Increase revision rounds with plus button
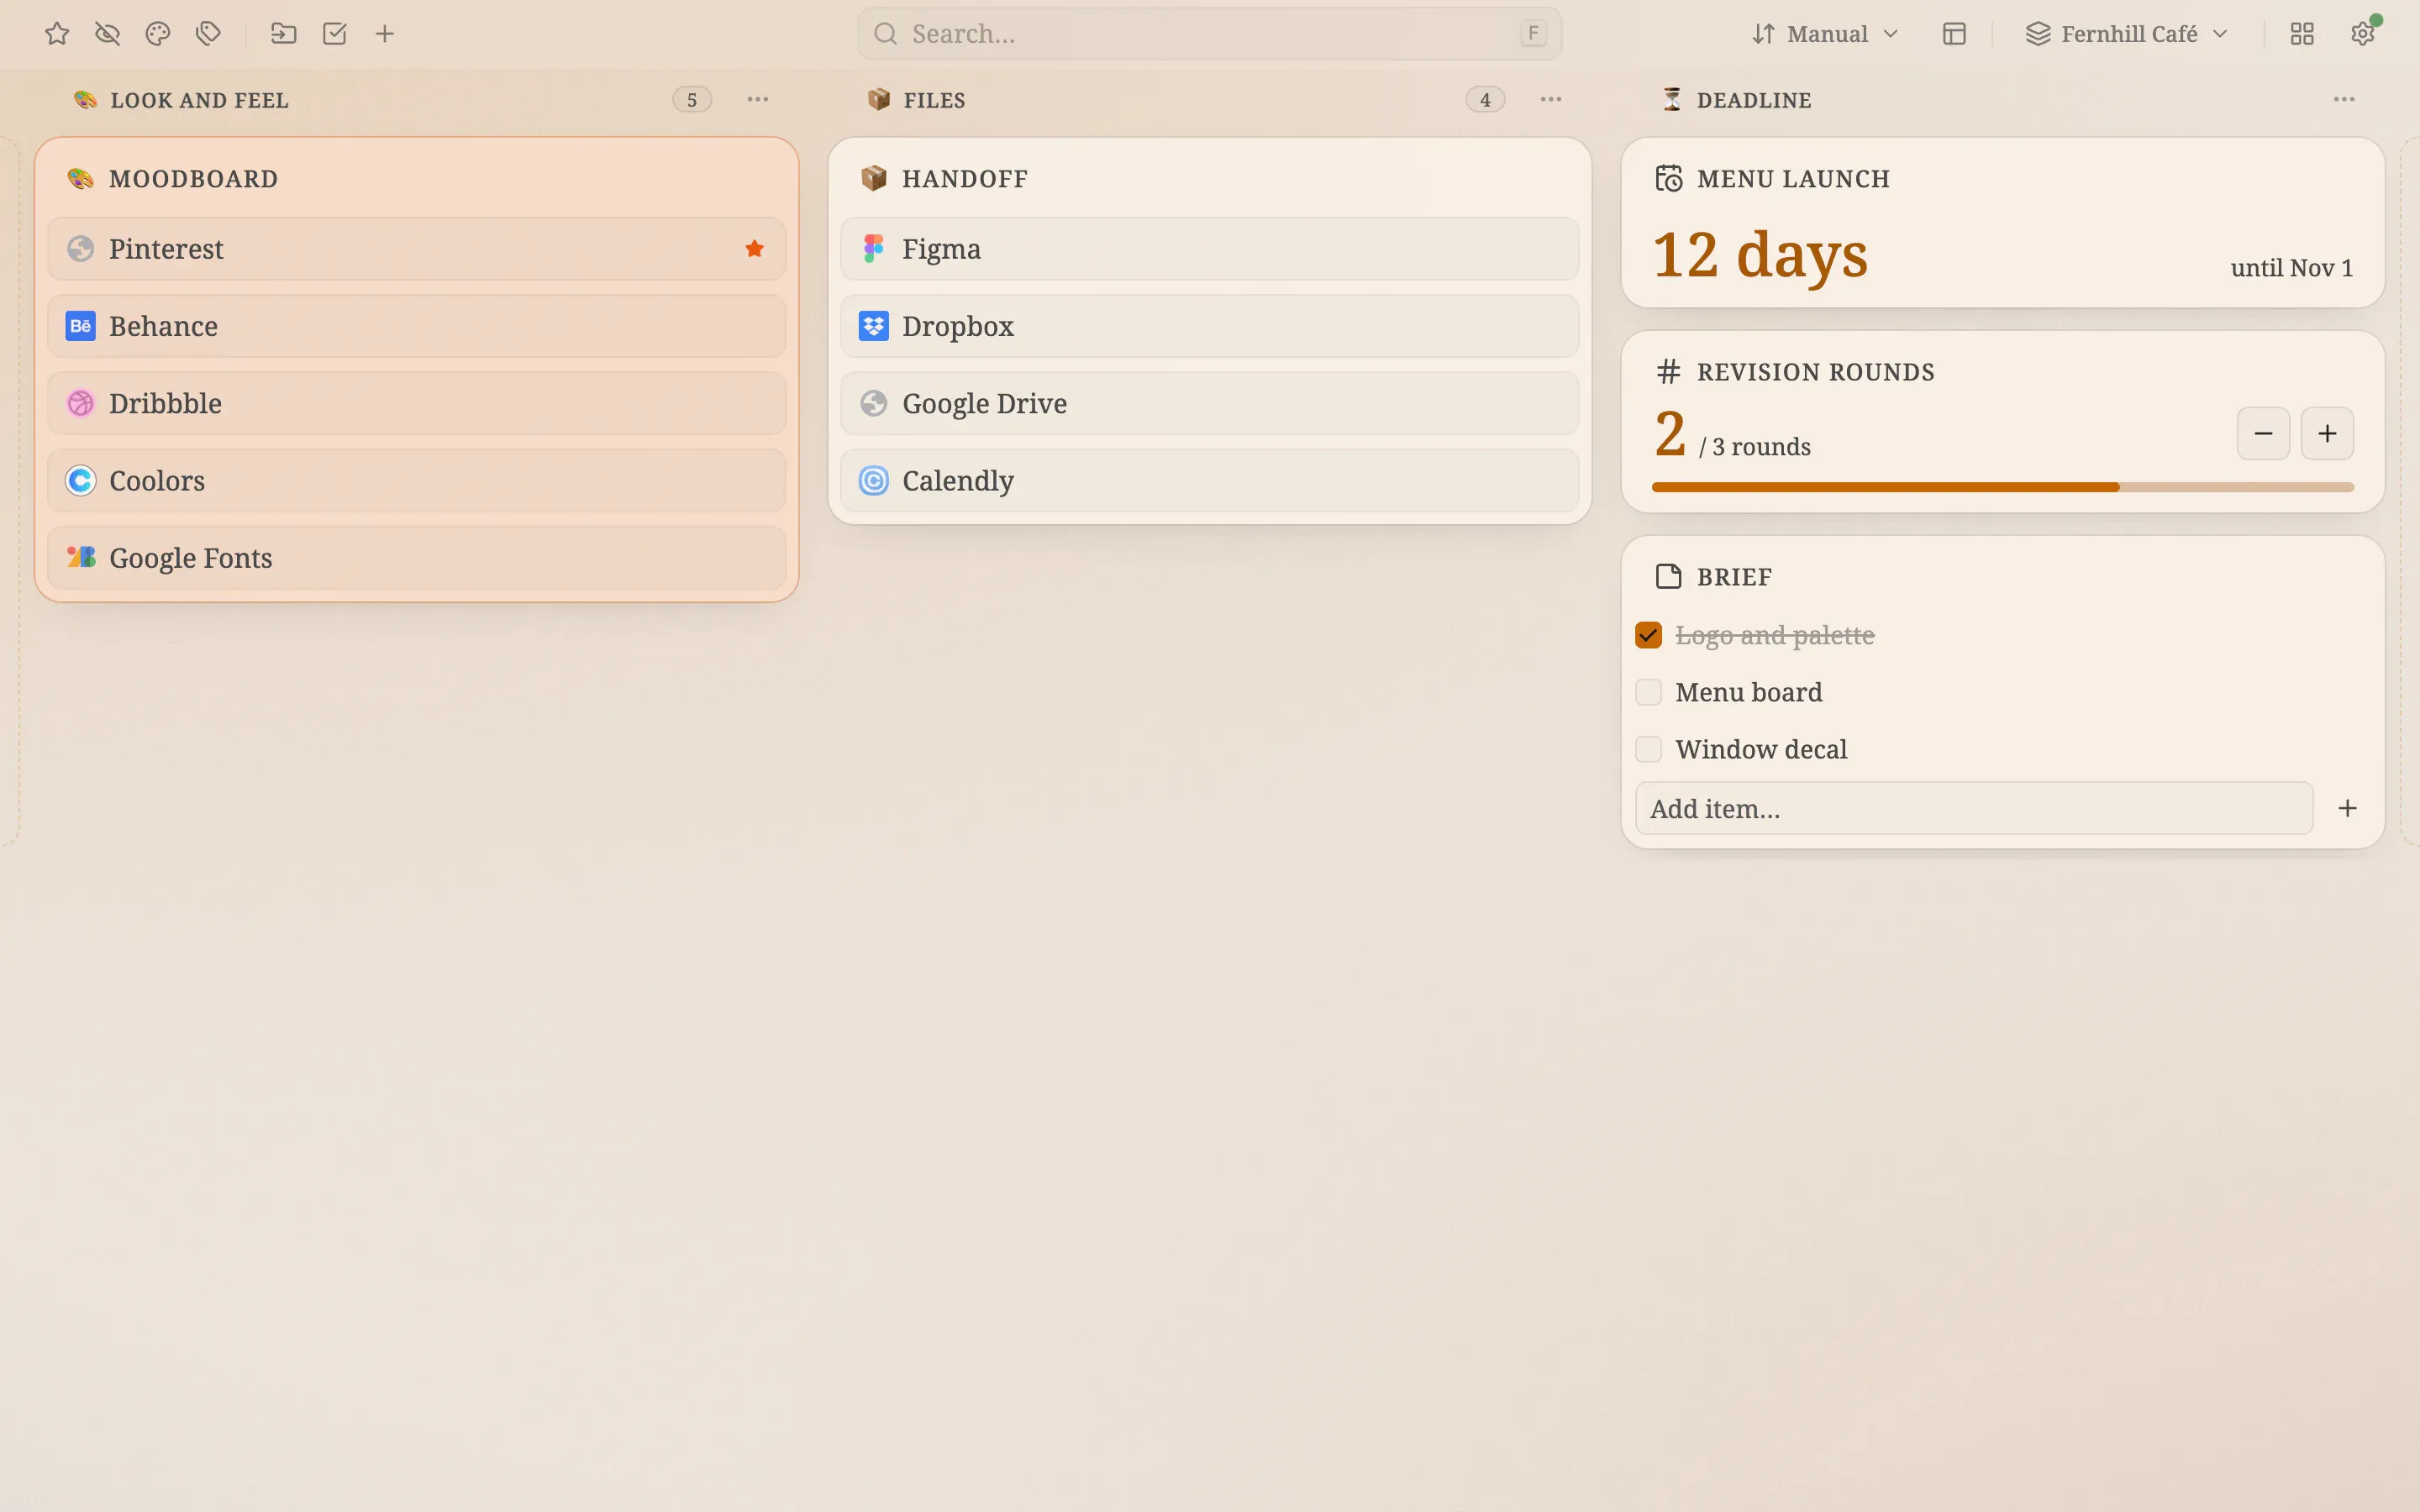The height and width of the screenshot is (1512, 2420). 2327,433
